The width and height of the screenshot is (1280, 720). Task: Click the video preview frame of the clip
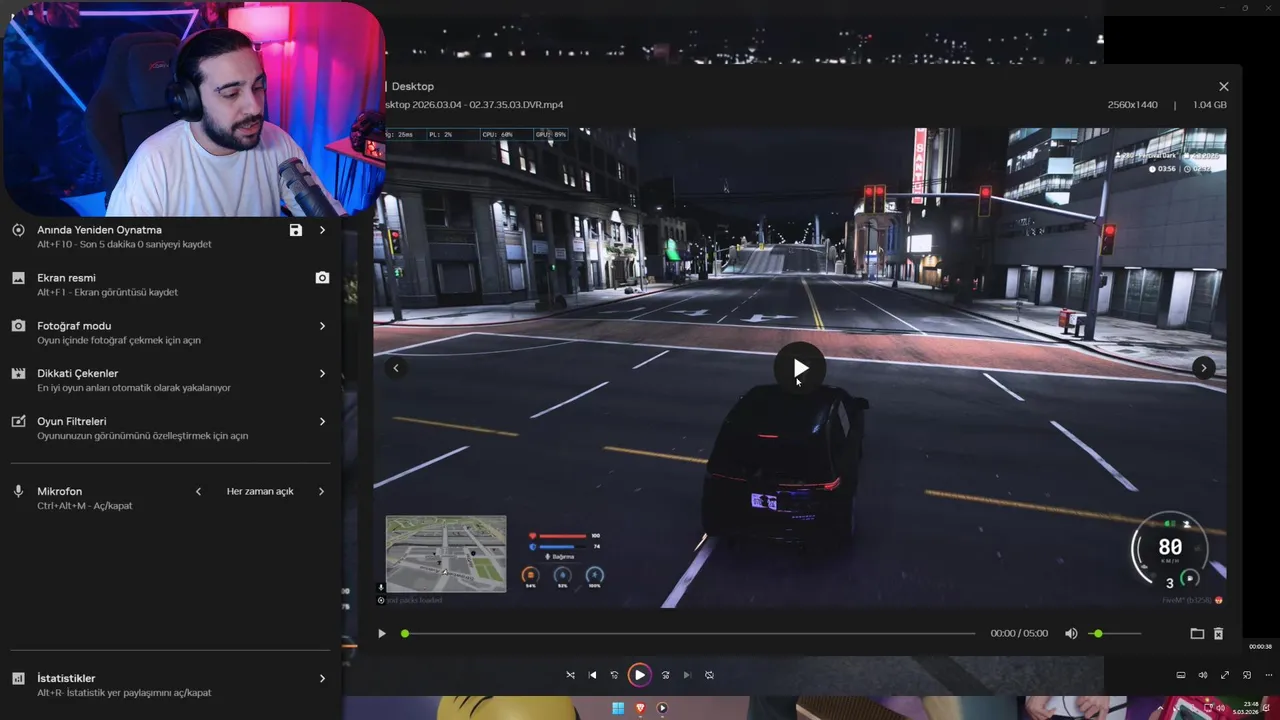tap(800, 368)
